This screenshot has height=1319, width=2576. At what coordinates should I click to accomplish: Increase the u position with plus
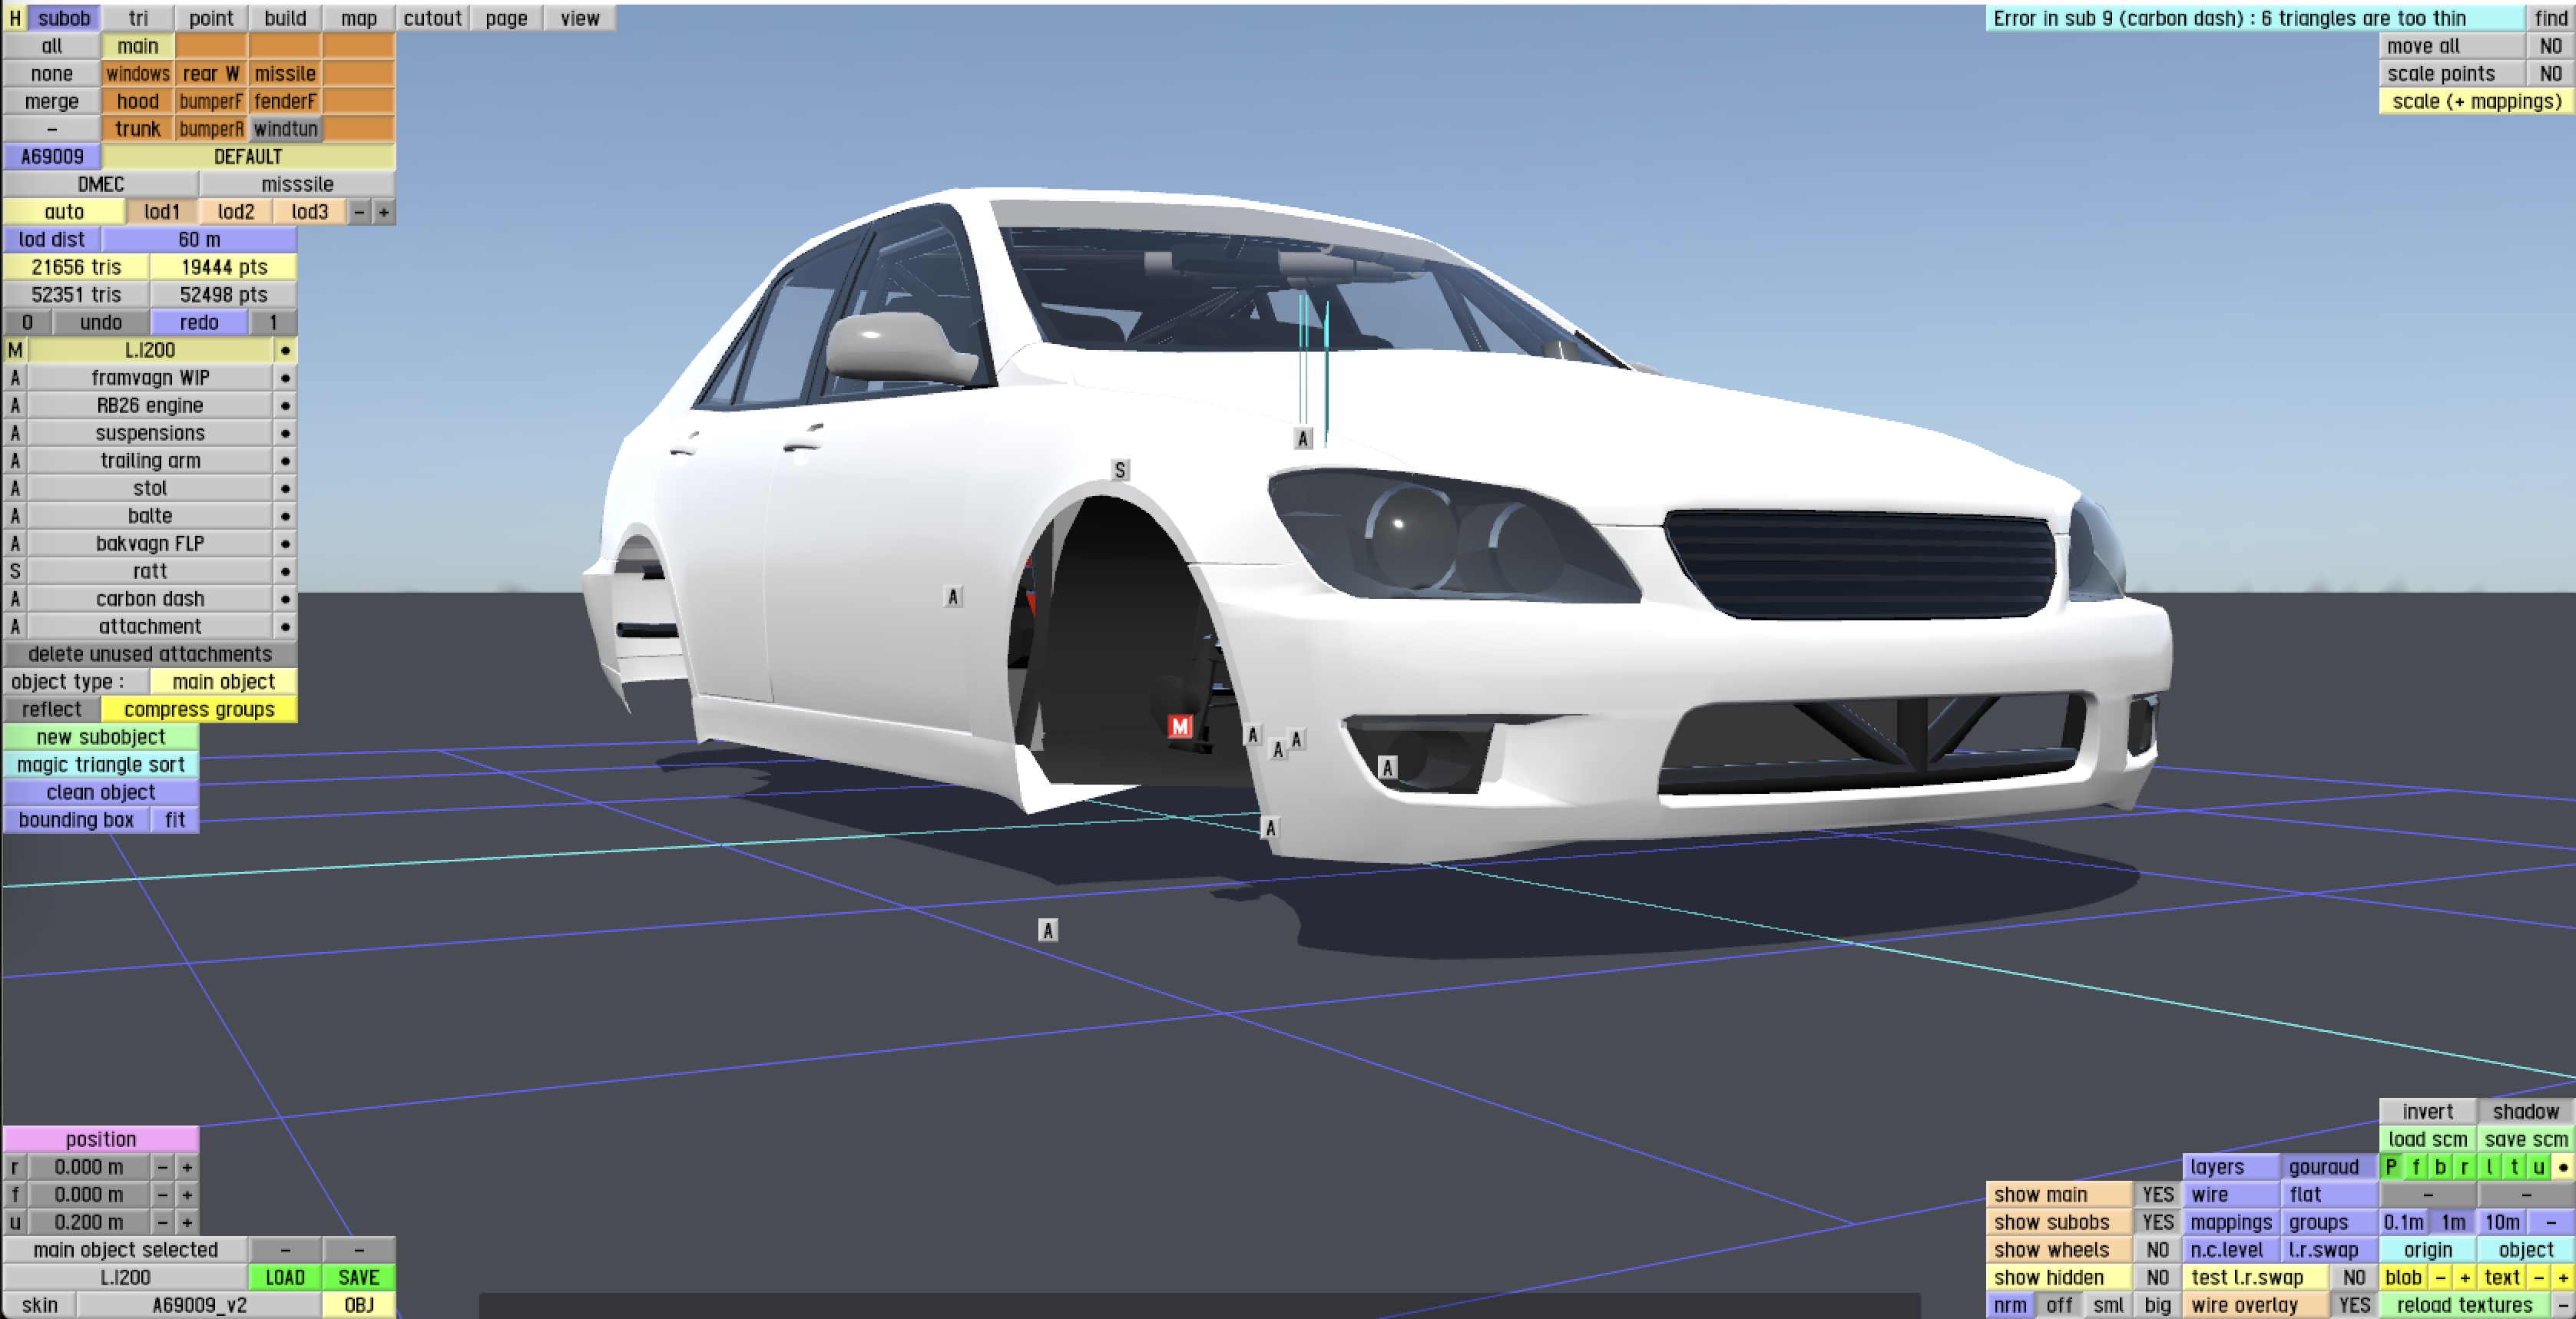[x=187, y=1222]
